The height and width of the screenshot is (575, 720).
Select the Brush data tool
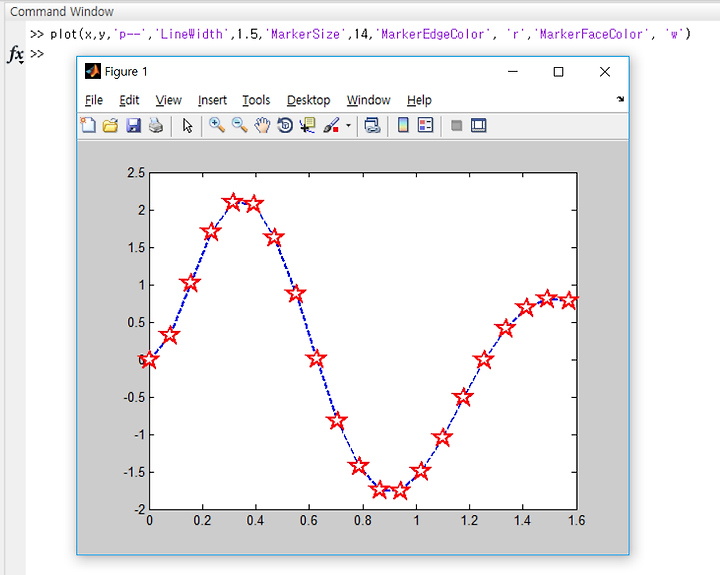click(332, 125)
